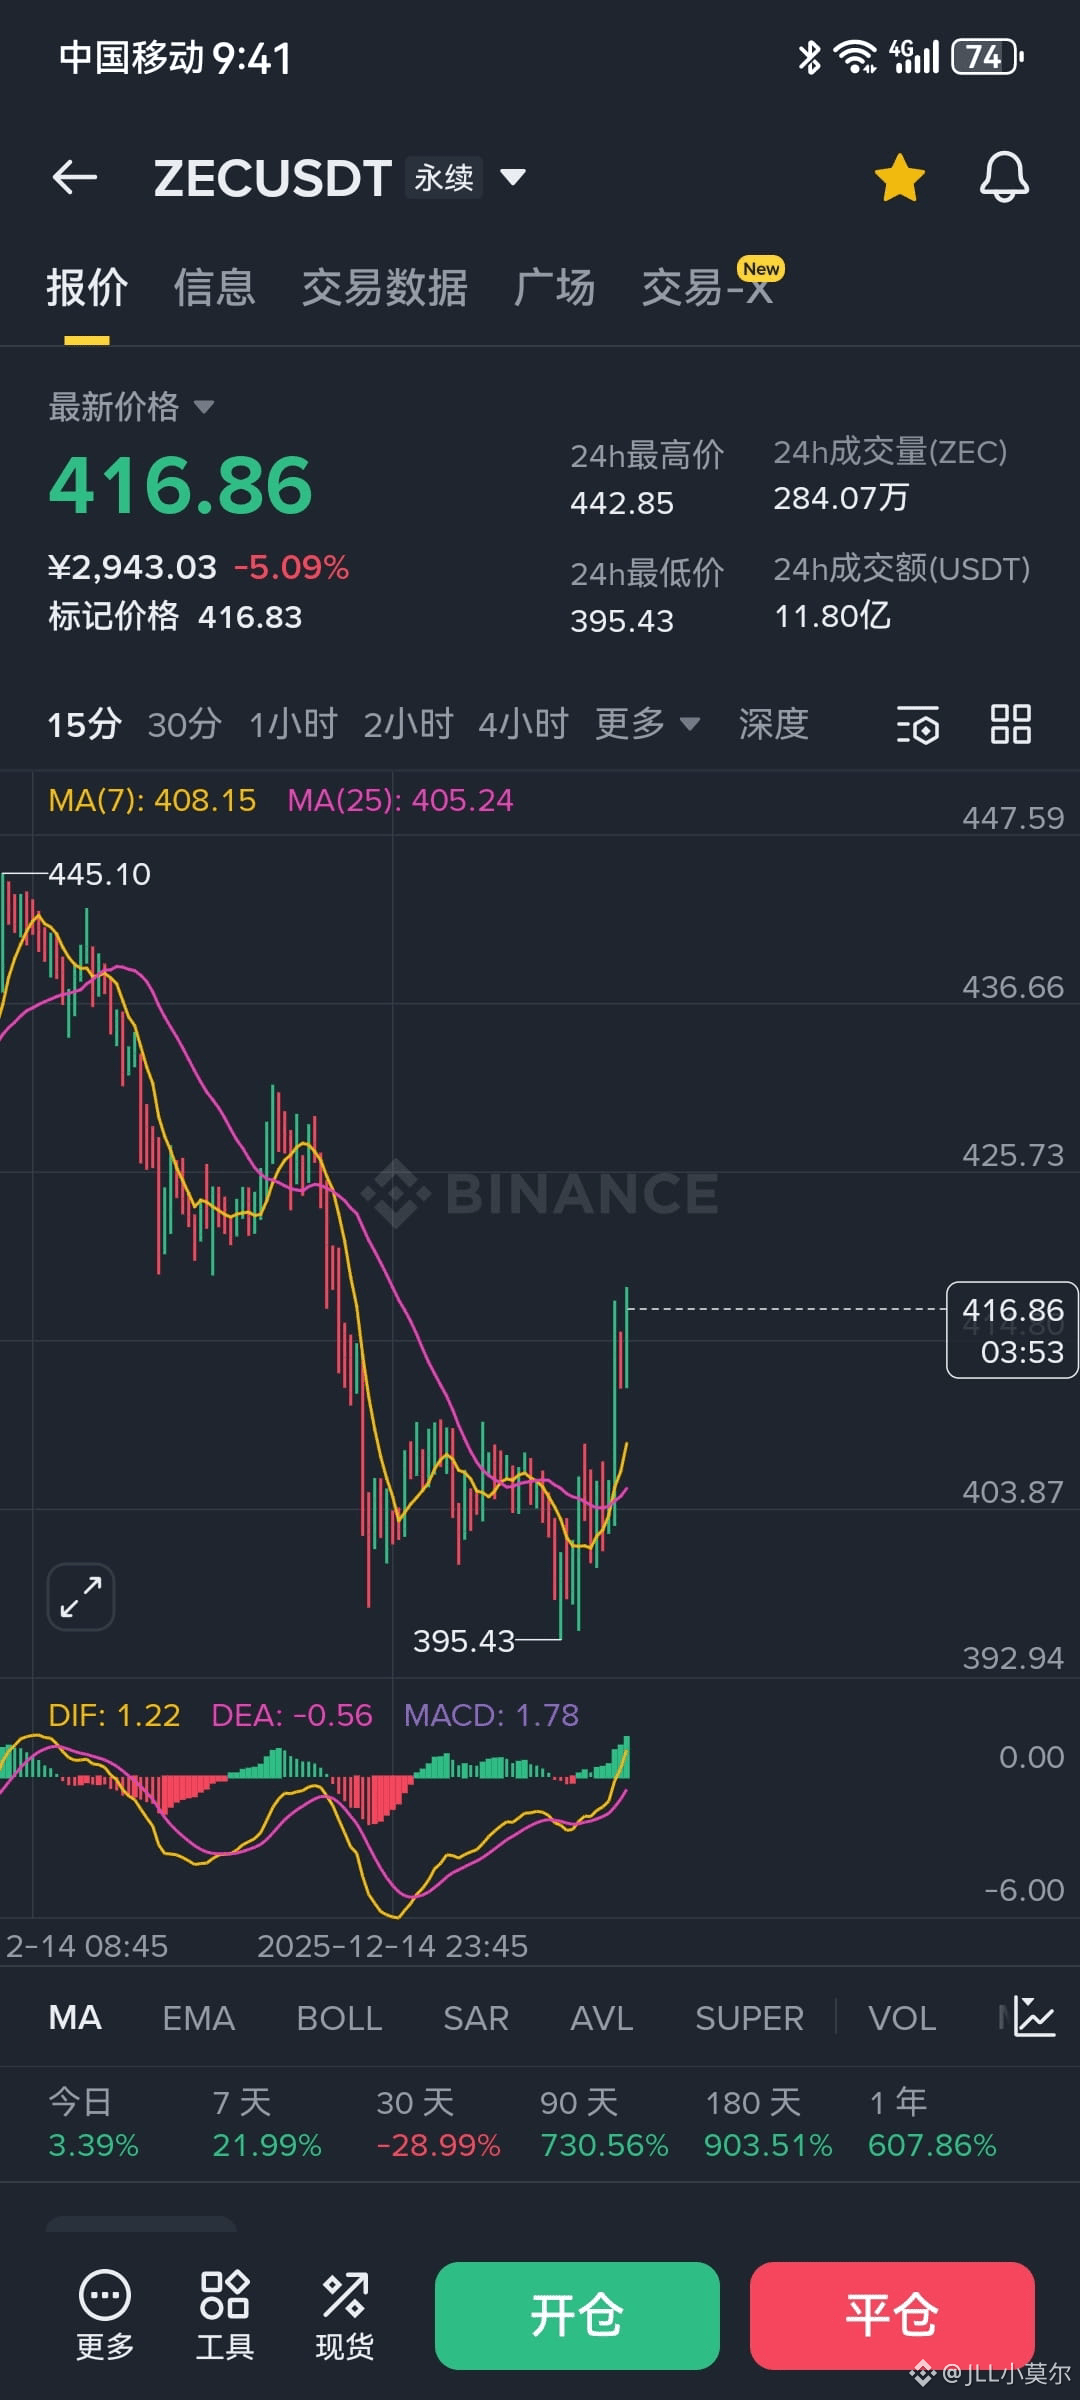The height and width of the screenshot is (2400, 1080).
Task: Toggle the AVL indicator
Action: (601, 2018)
